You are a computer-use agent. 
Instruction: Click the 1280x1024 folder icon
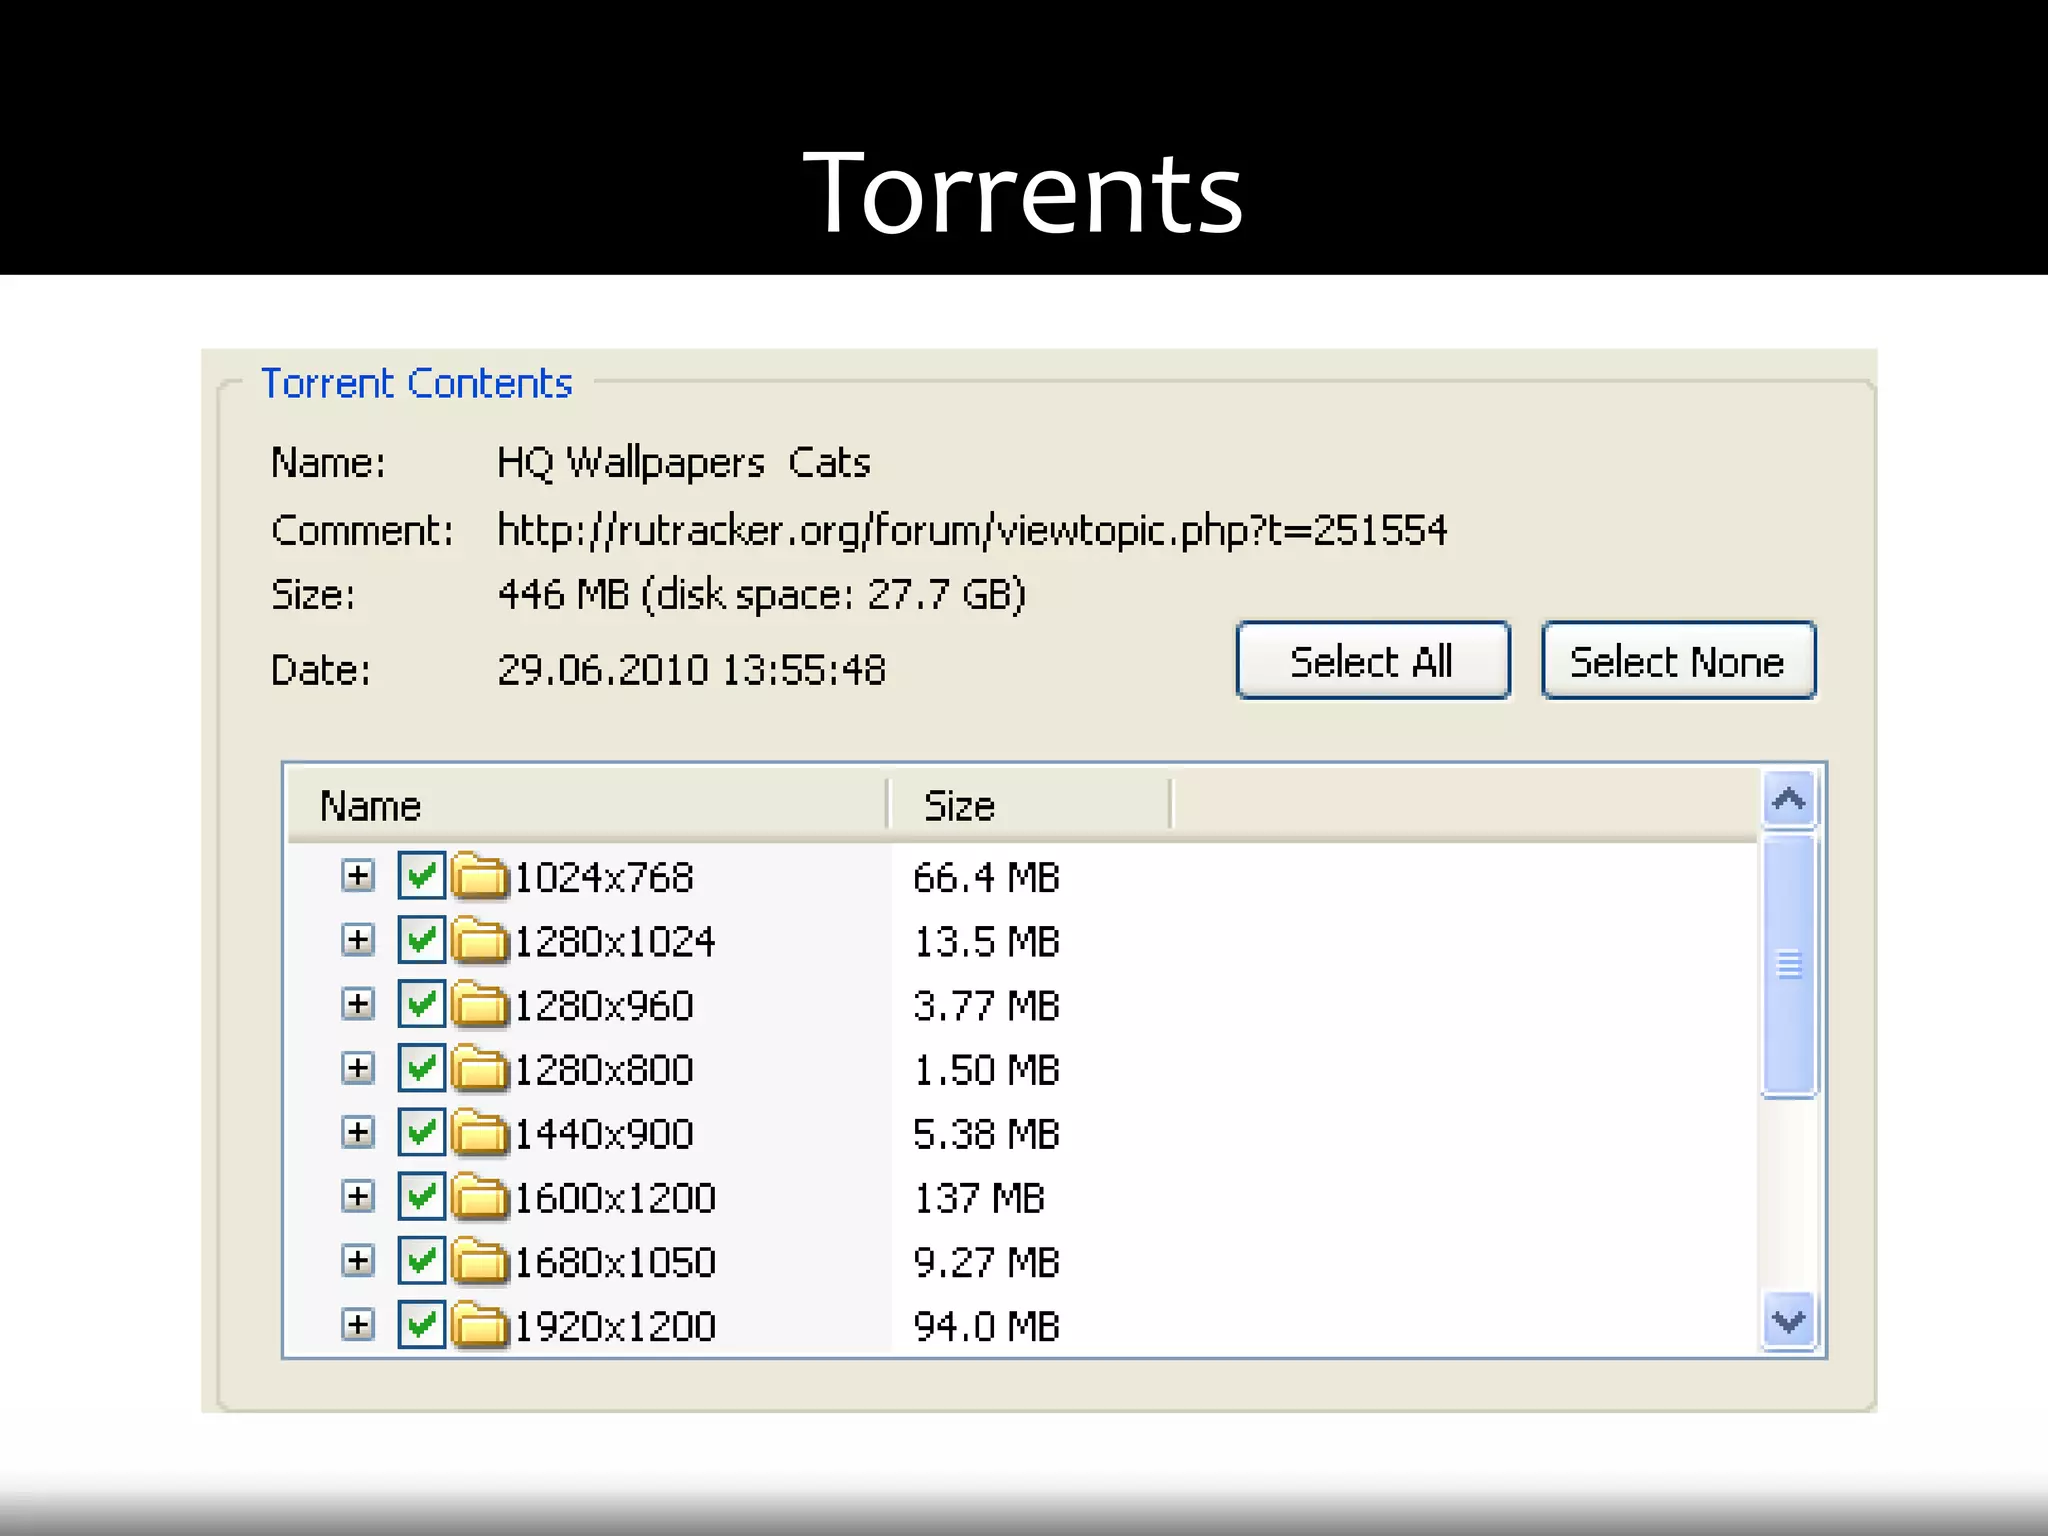(480, 941)
